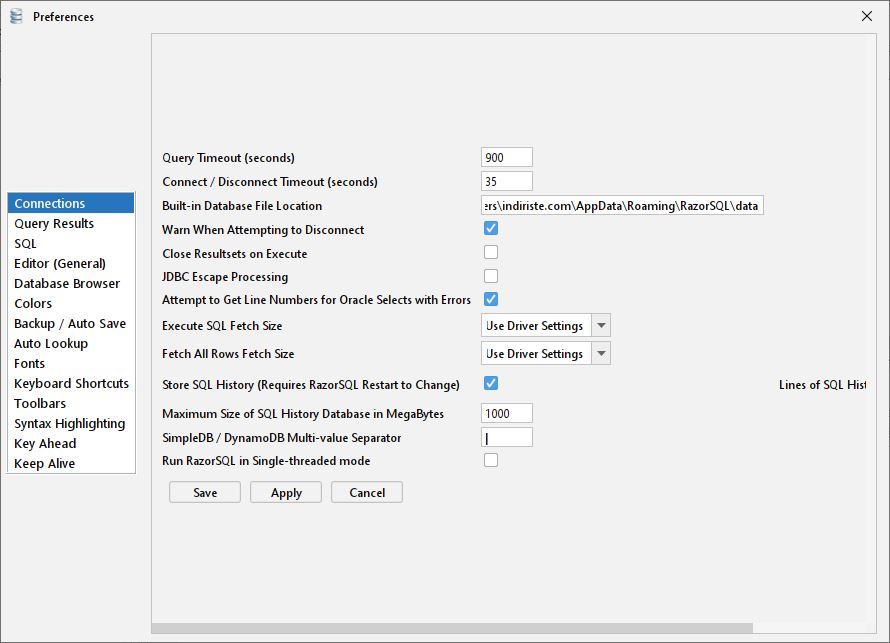Viewport: 890px width, 643px height.
Task: Open Auto Lookup preferences
Action: [x=71, y=343]
